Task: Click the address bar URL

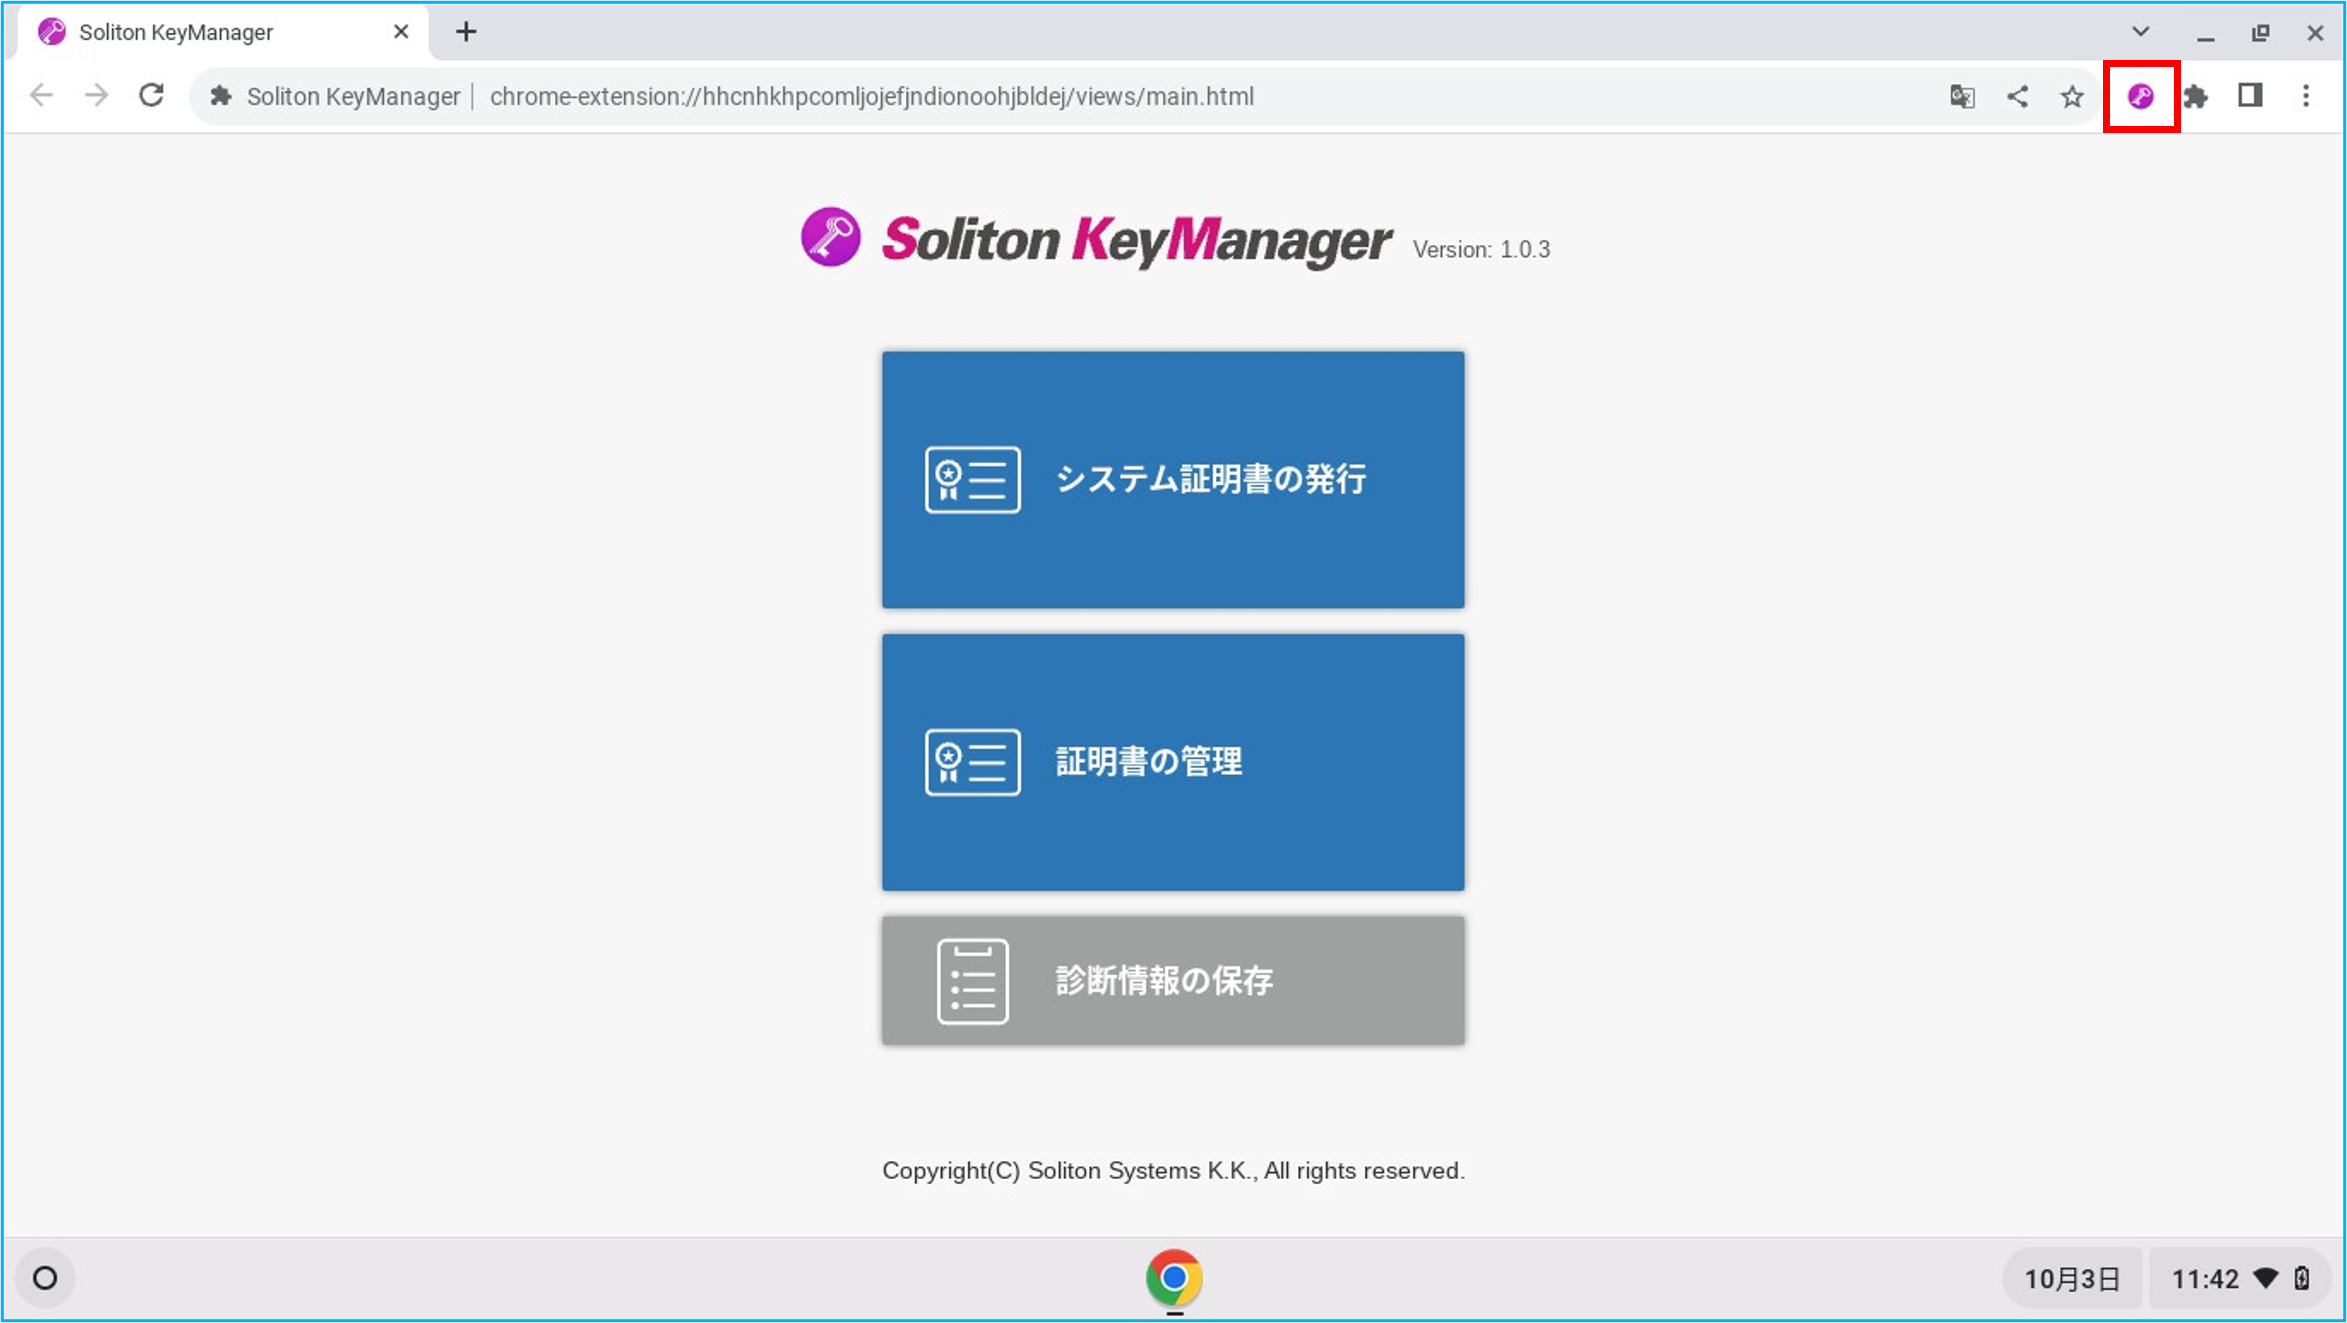Action: pos(871,97)
